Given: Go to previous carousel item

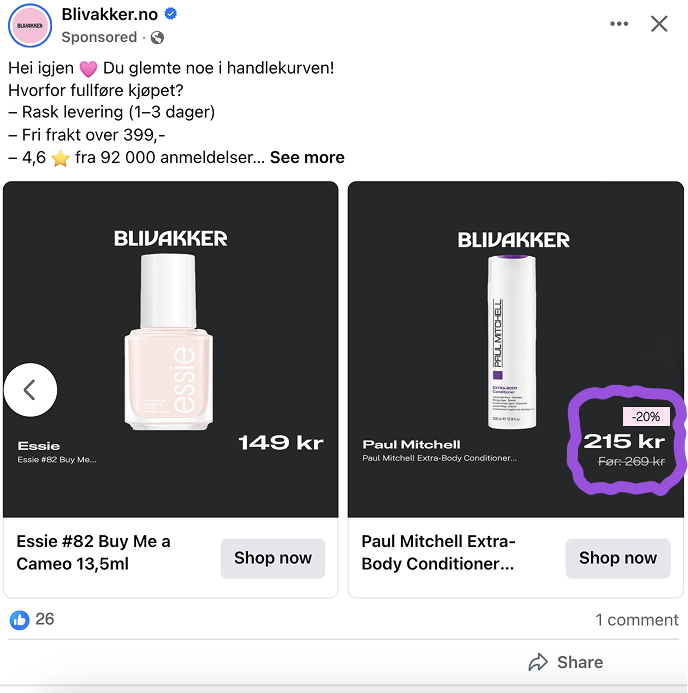Looking at the screenshot, I should pos(30,390).
